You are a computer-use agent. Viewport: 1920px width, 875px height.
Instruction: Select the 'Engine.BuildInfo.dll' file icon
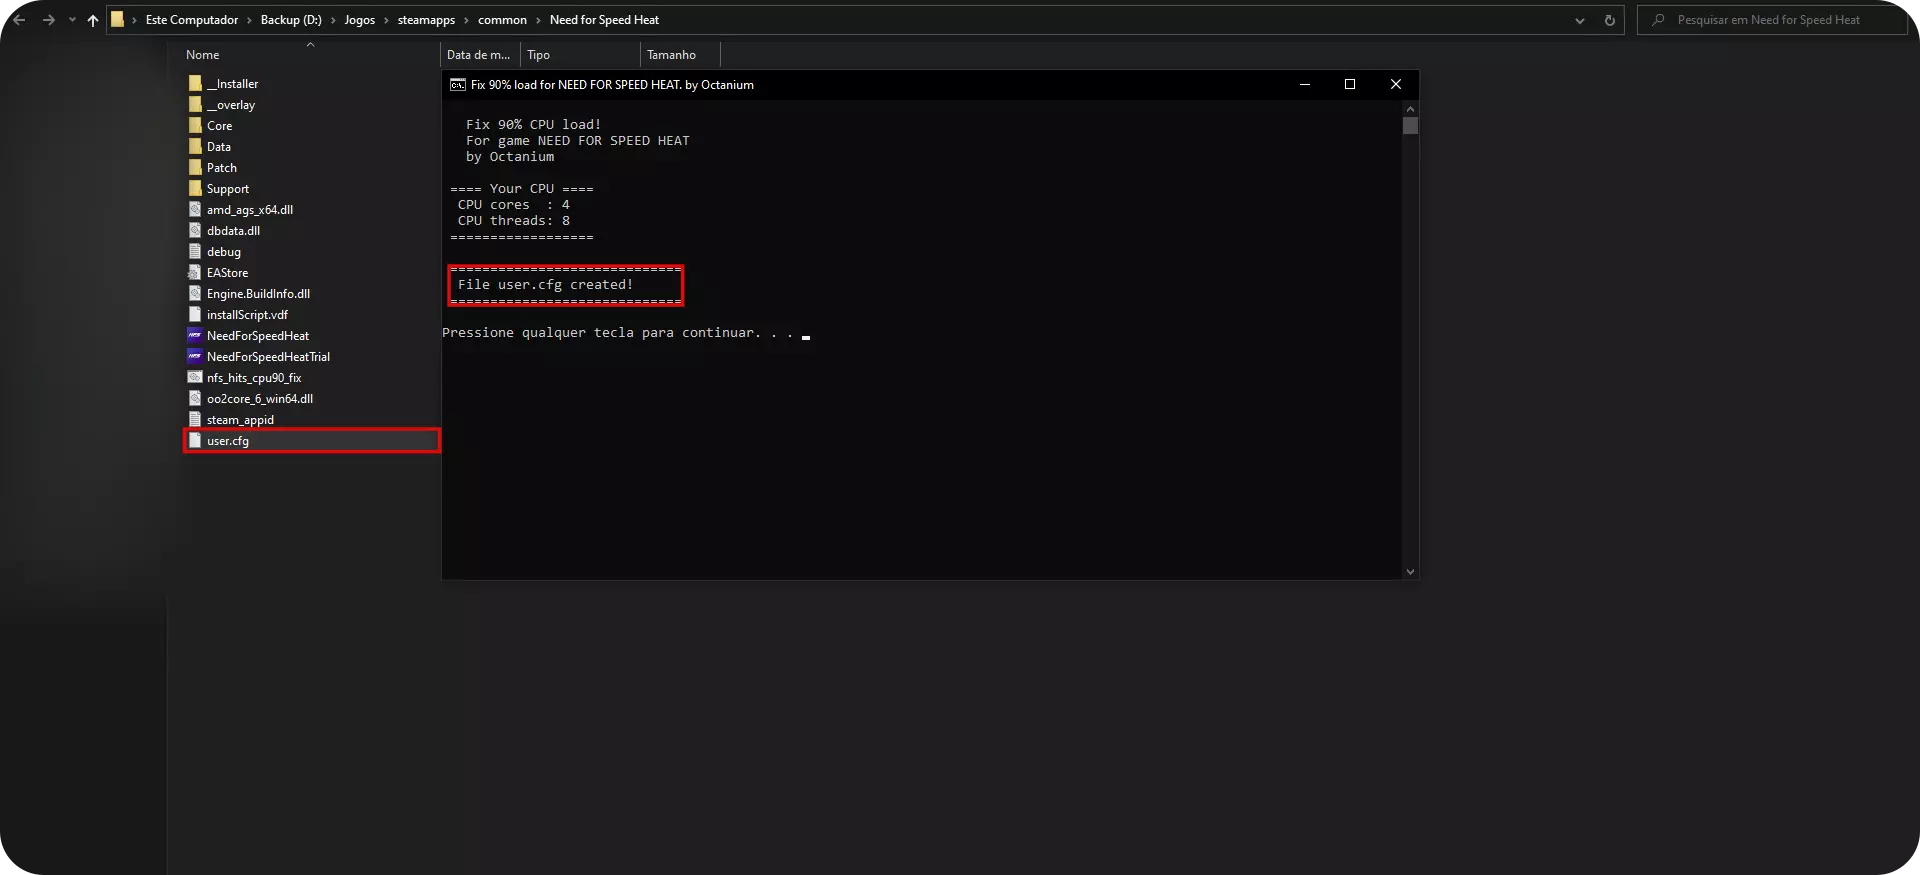pos(195,294)
